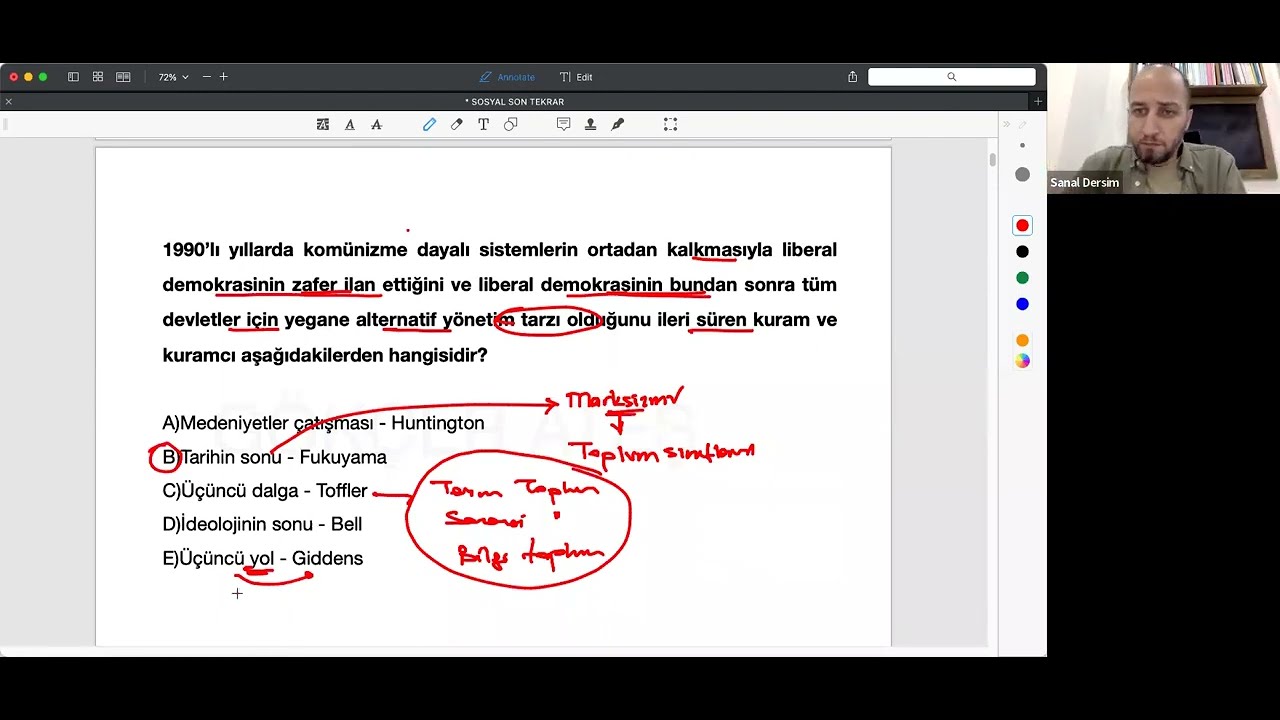The image size is (1280, 720).
Task: Choose the thick line thickness dot
Action: [x=1022, y=175]
